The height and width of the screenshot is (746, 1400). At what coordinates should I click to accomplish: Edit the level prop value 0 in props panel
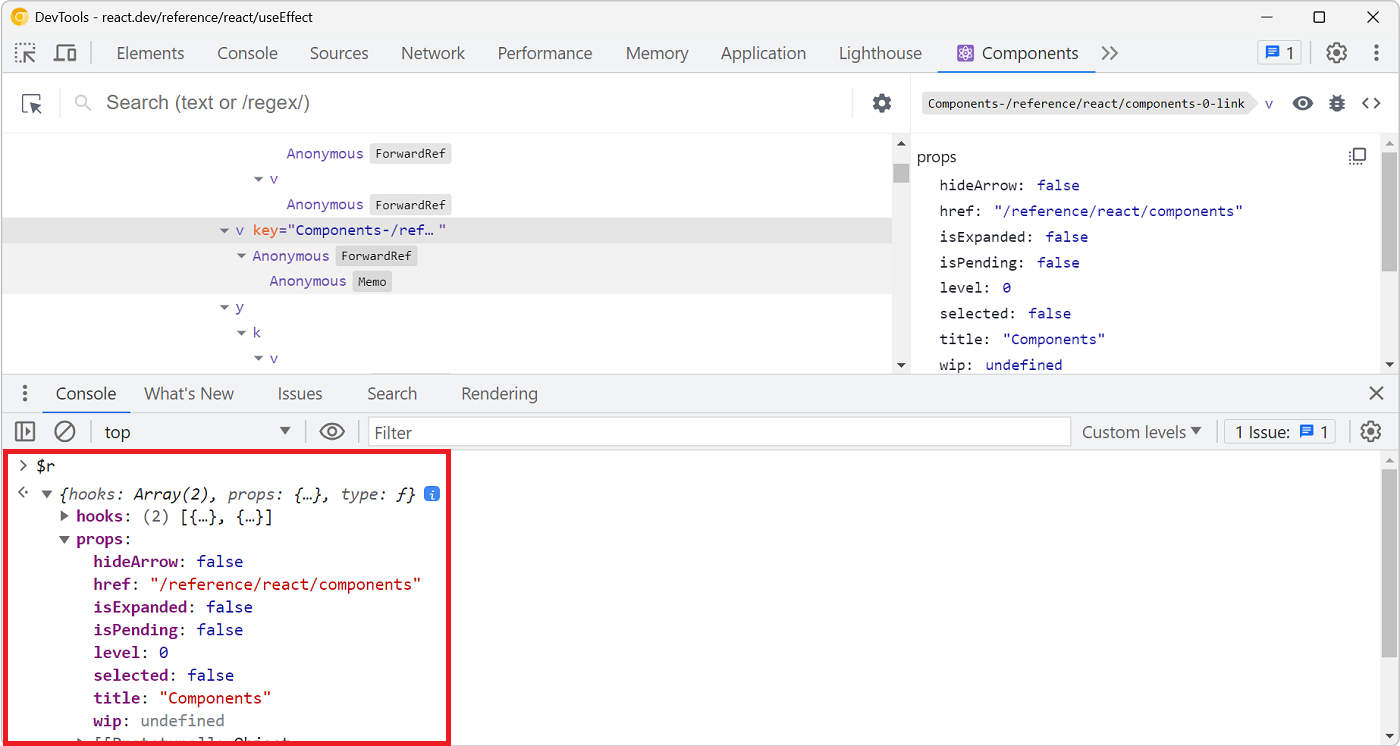click(x=1006, y=288)
